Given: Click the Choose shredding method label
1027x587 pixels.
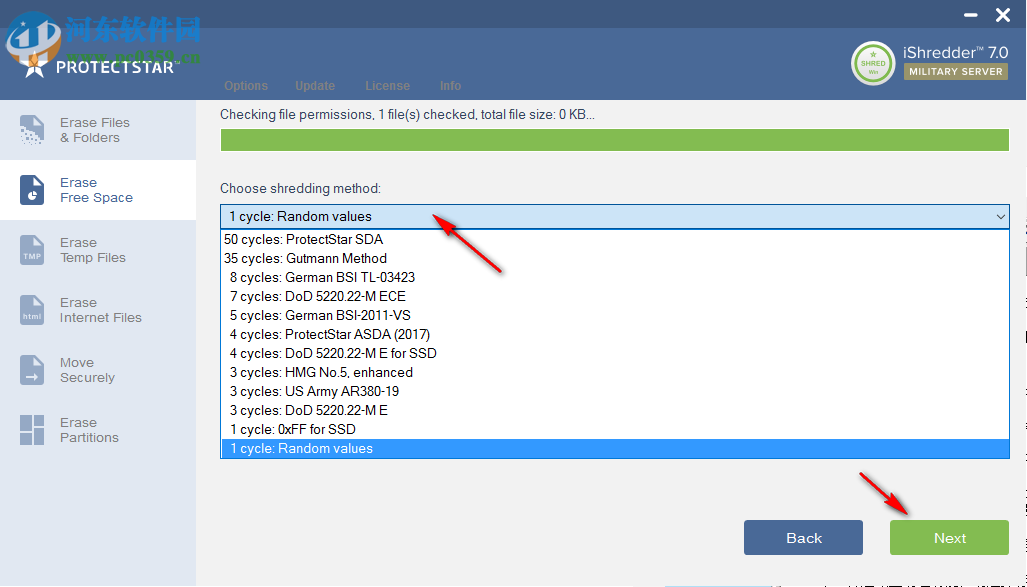Looking at the screenshot, I should (300, 189).
